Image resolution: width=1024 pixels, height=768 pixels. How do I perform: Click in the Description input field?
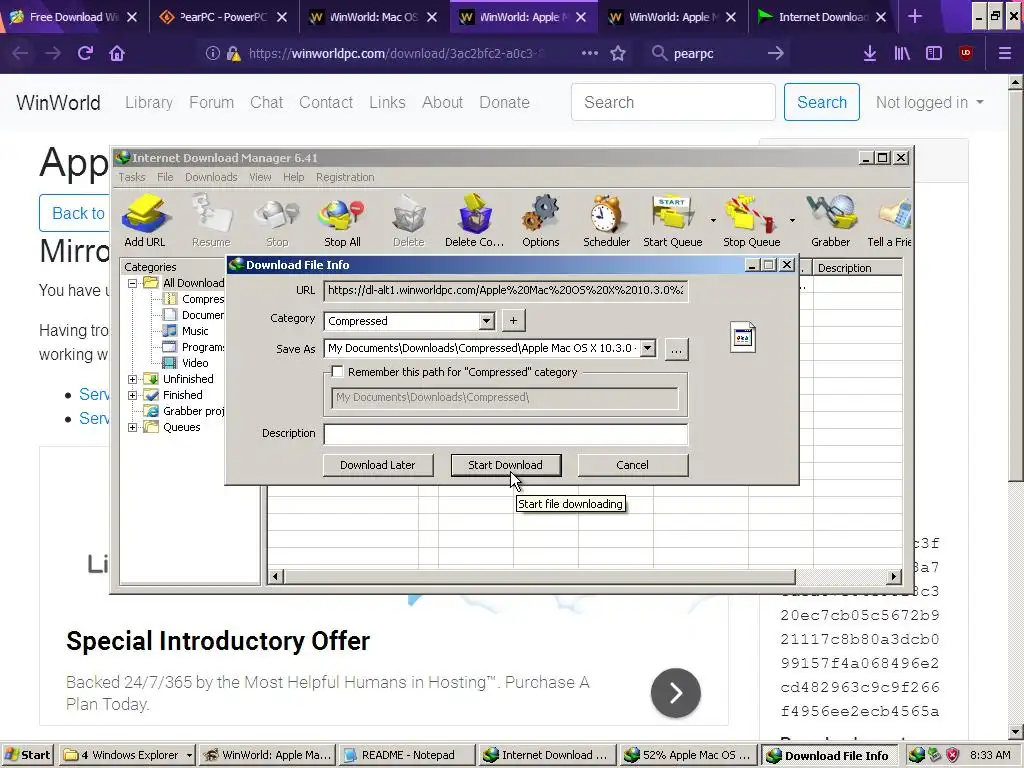click(505, 434)
